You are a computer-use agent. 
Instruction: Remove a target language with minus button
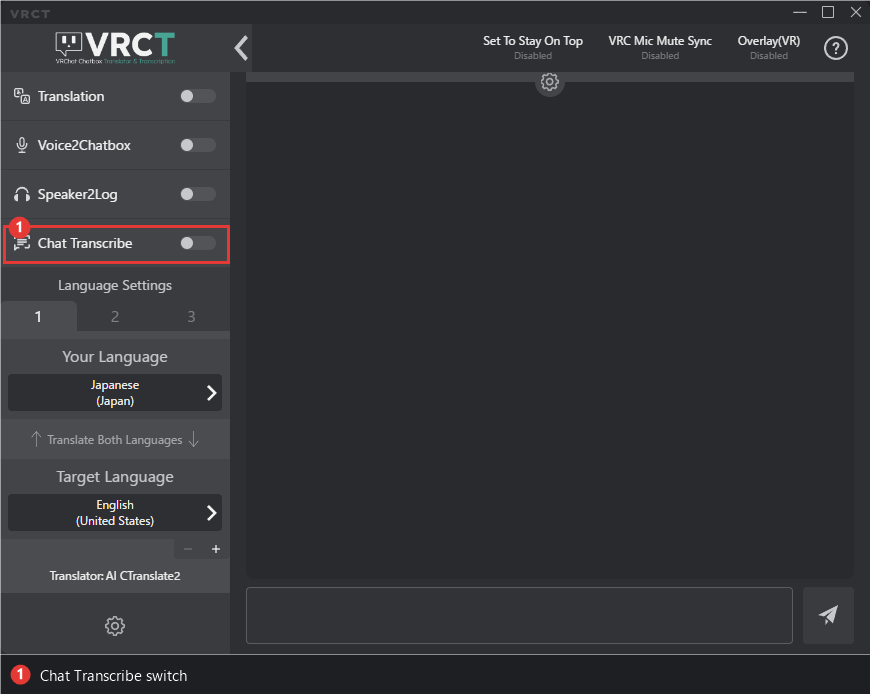coord(188,549)
